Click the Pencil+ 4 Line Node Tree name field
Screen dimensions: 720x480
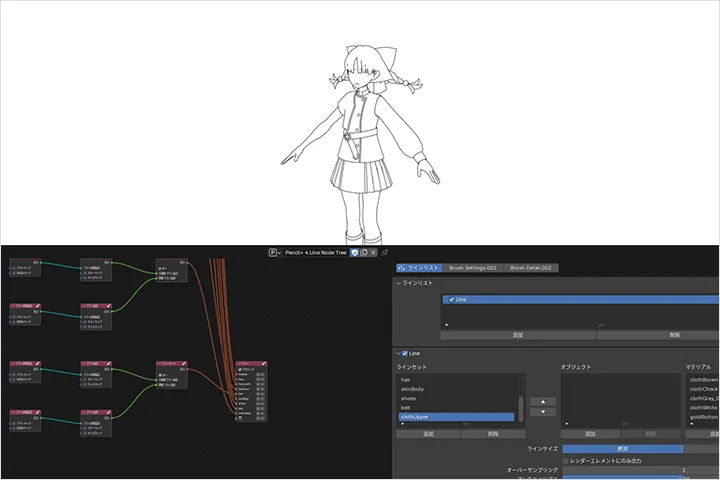[x=316, y=253]
